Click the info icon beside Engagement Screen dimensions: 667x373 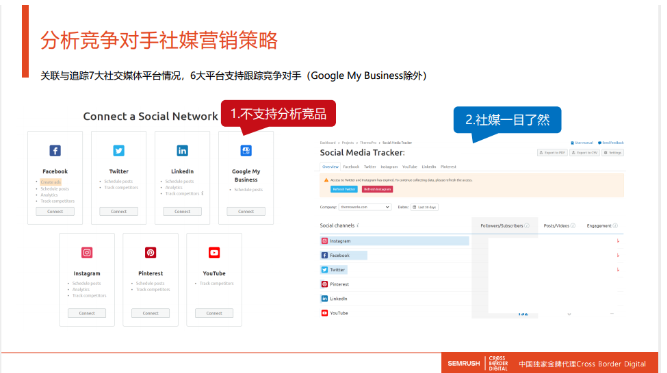[615, 226]
